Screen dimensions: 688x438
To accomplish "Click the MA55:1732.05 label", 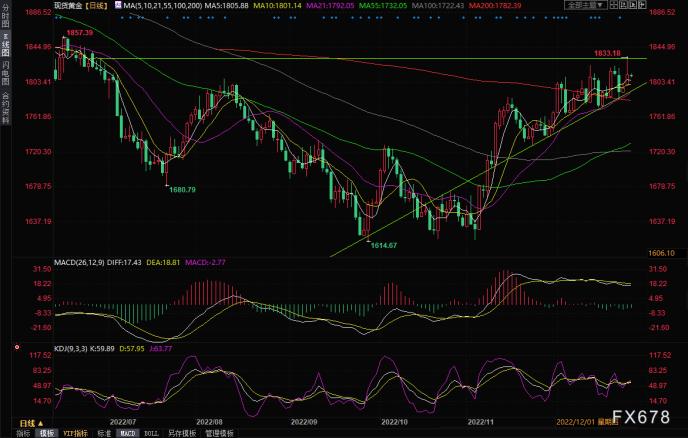I will click(383, 6).
